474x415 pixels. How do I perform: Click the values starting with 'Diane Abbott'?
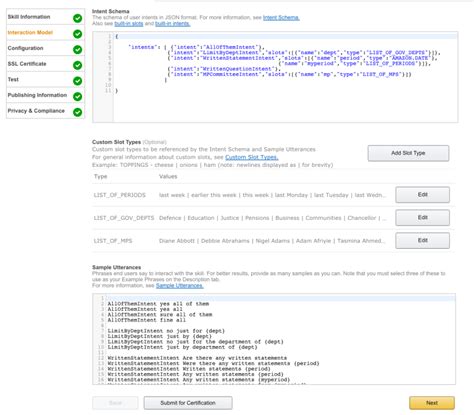[x=272, y=241]
